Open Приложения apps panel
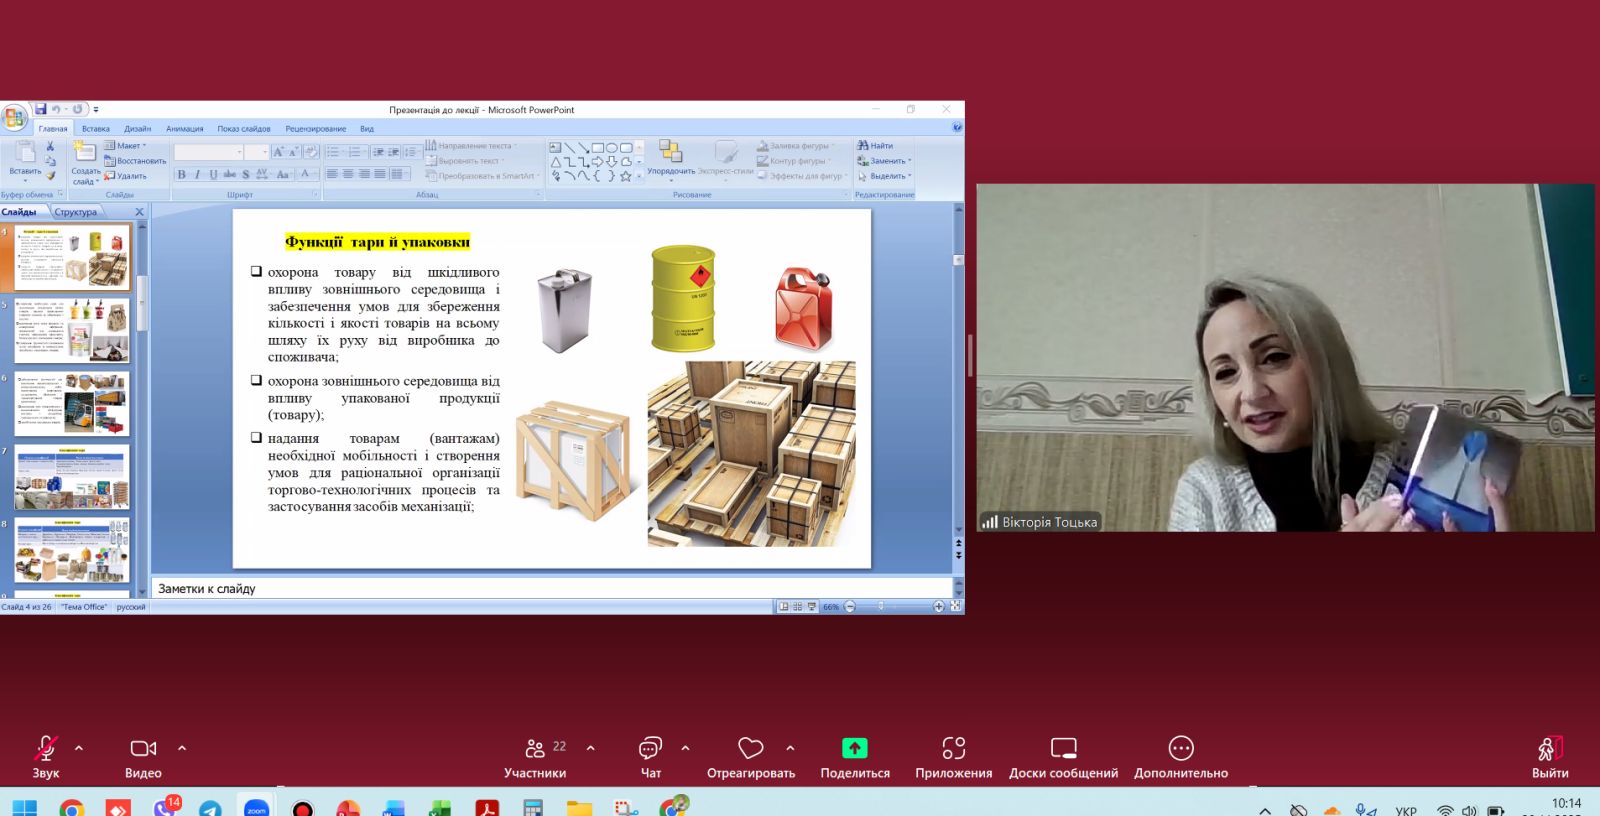 [953, 749]
